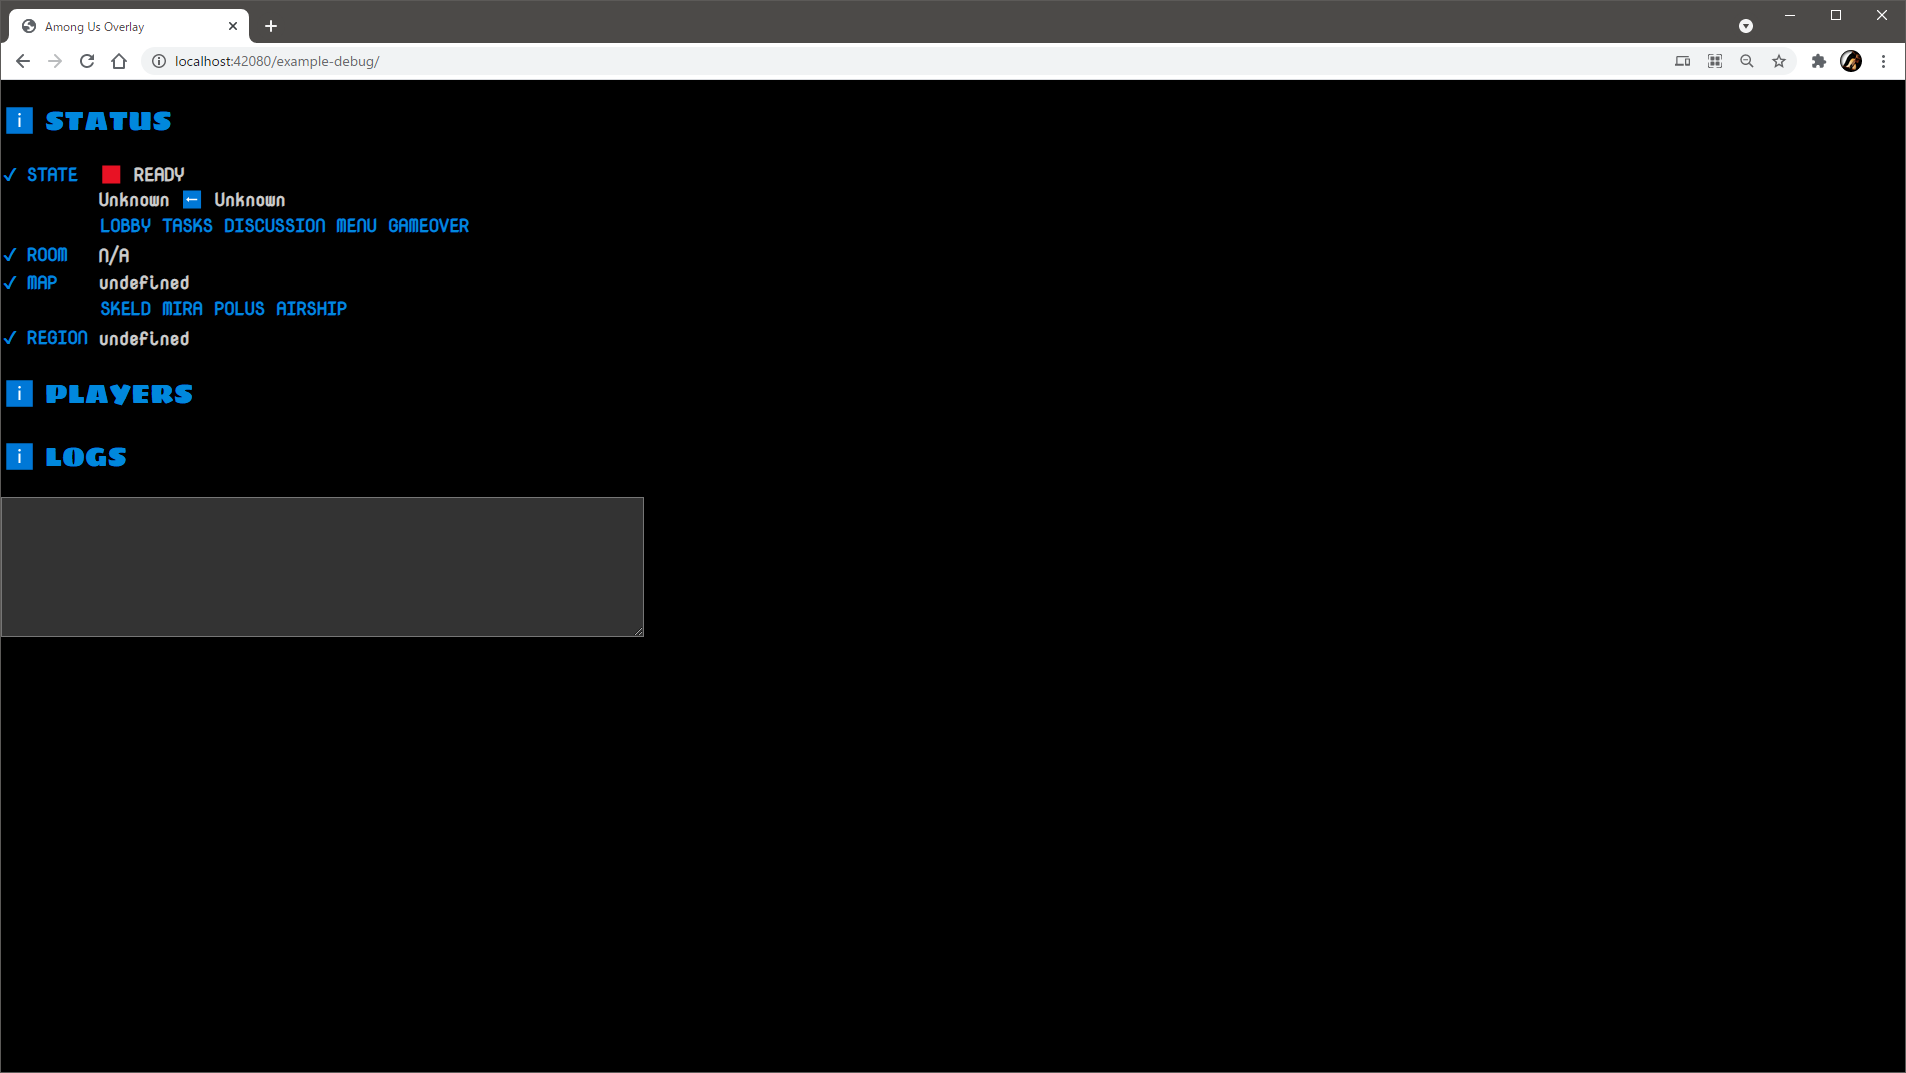The height and width of the screenshot is (1073, 1906).
Task: Click the zoom magnifier icon in address bar
Action: point(1747,61)
